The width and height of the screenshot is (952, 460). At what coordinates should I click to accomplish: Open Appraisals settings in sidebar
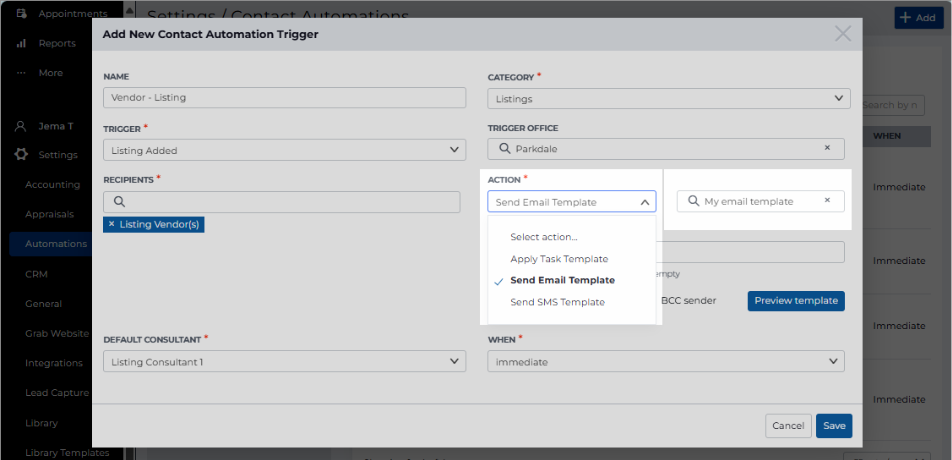(49, 214)
